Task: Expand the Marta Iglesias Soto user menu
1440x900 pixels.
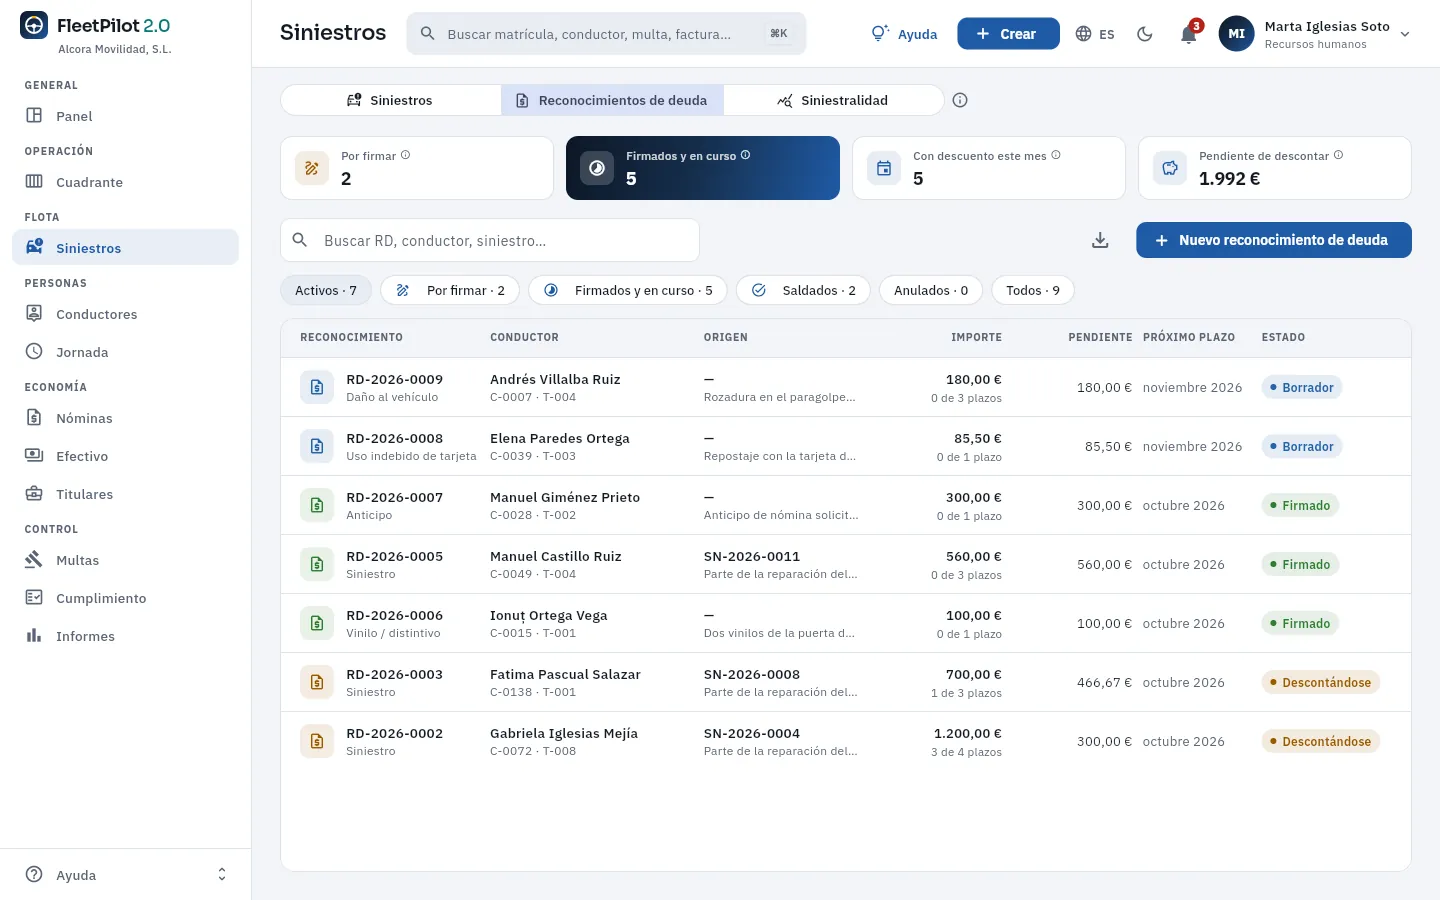Action: click(1315, 34)
